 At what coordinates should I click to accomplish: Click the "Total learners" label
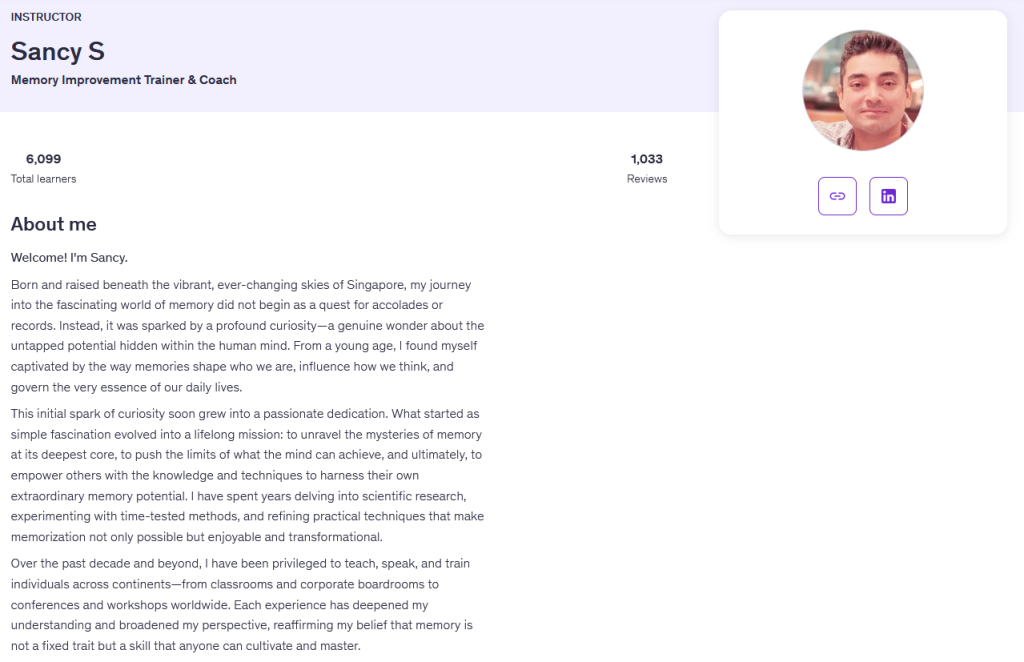click(44, 179)
